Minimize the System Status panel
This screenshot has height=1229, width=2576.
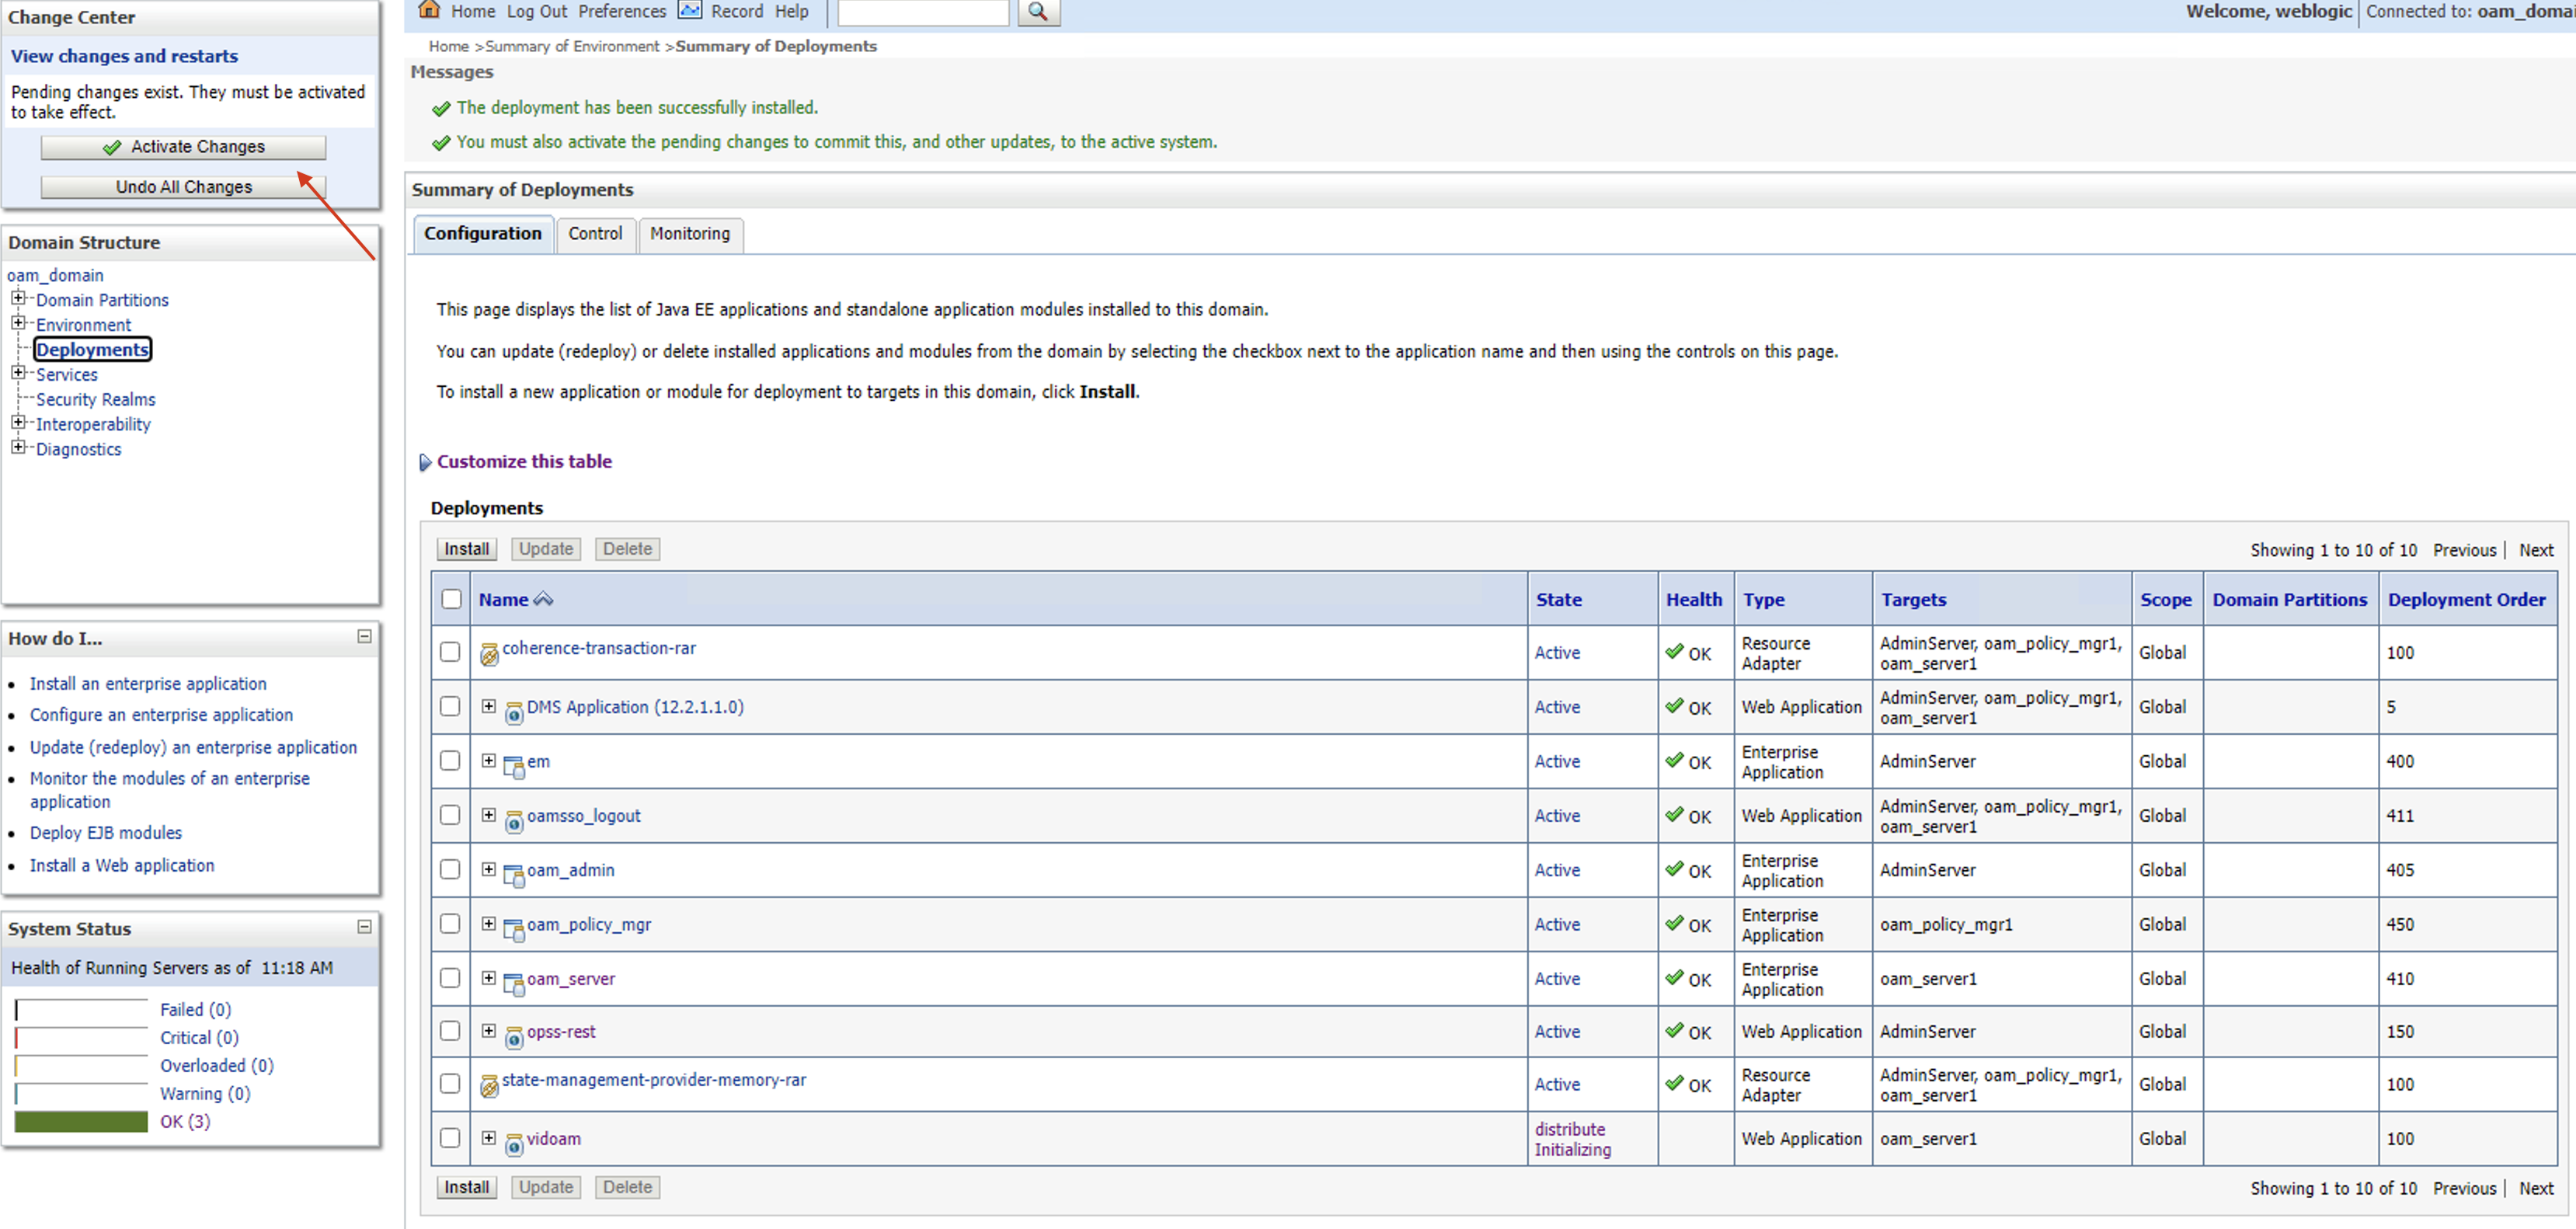click(x=365, y=927)
